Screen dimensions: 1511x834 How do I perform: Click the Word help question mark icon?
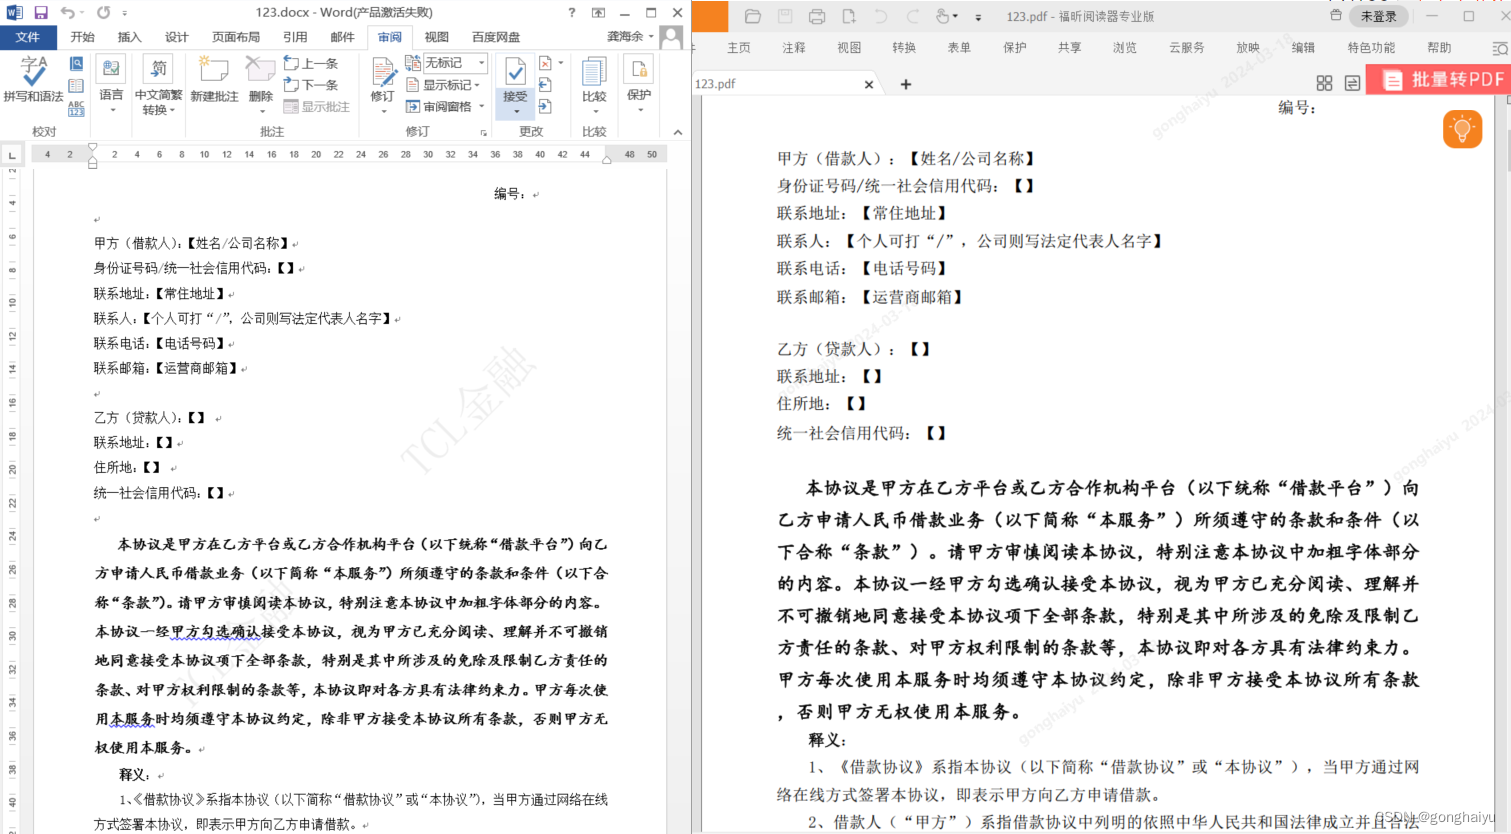[572, 13]
